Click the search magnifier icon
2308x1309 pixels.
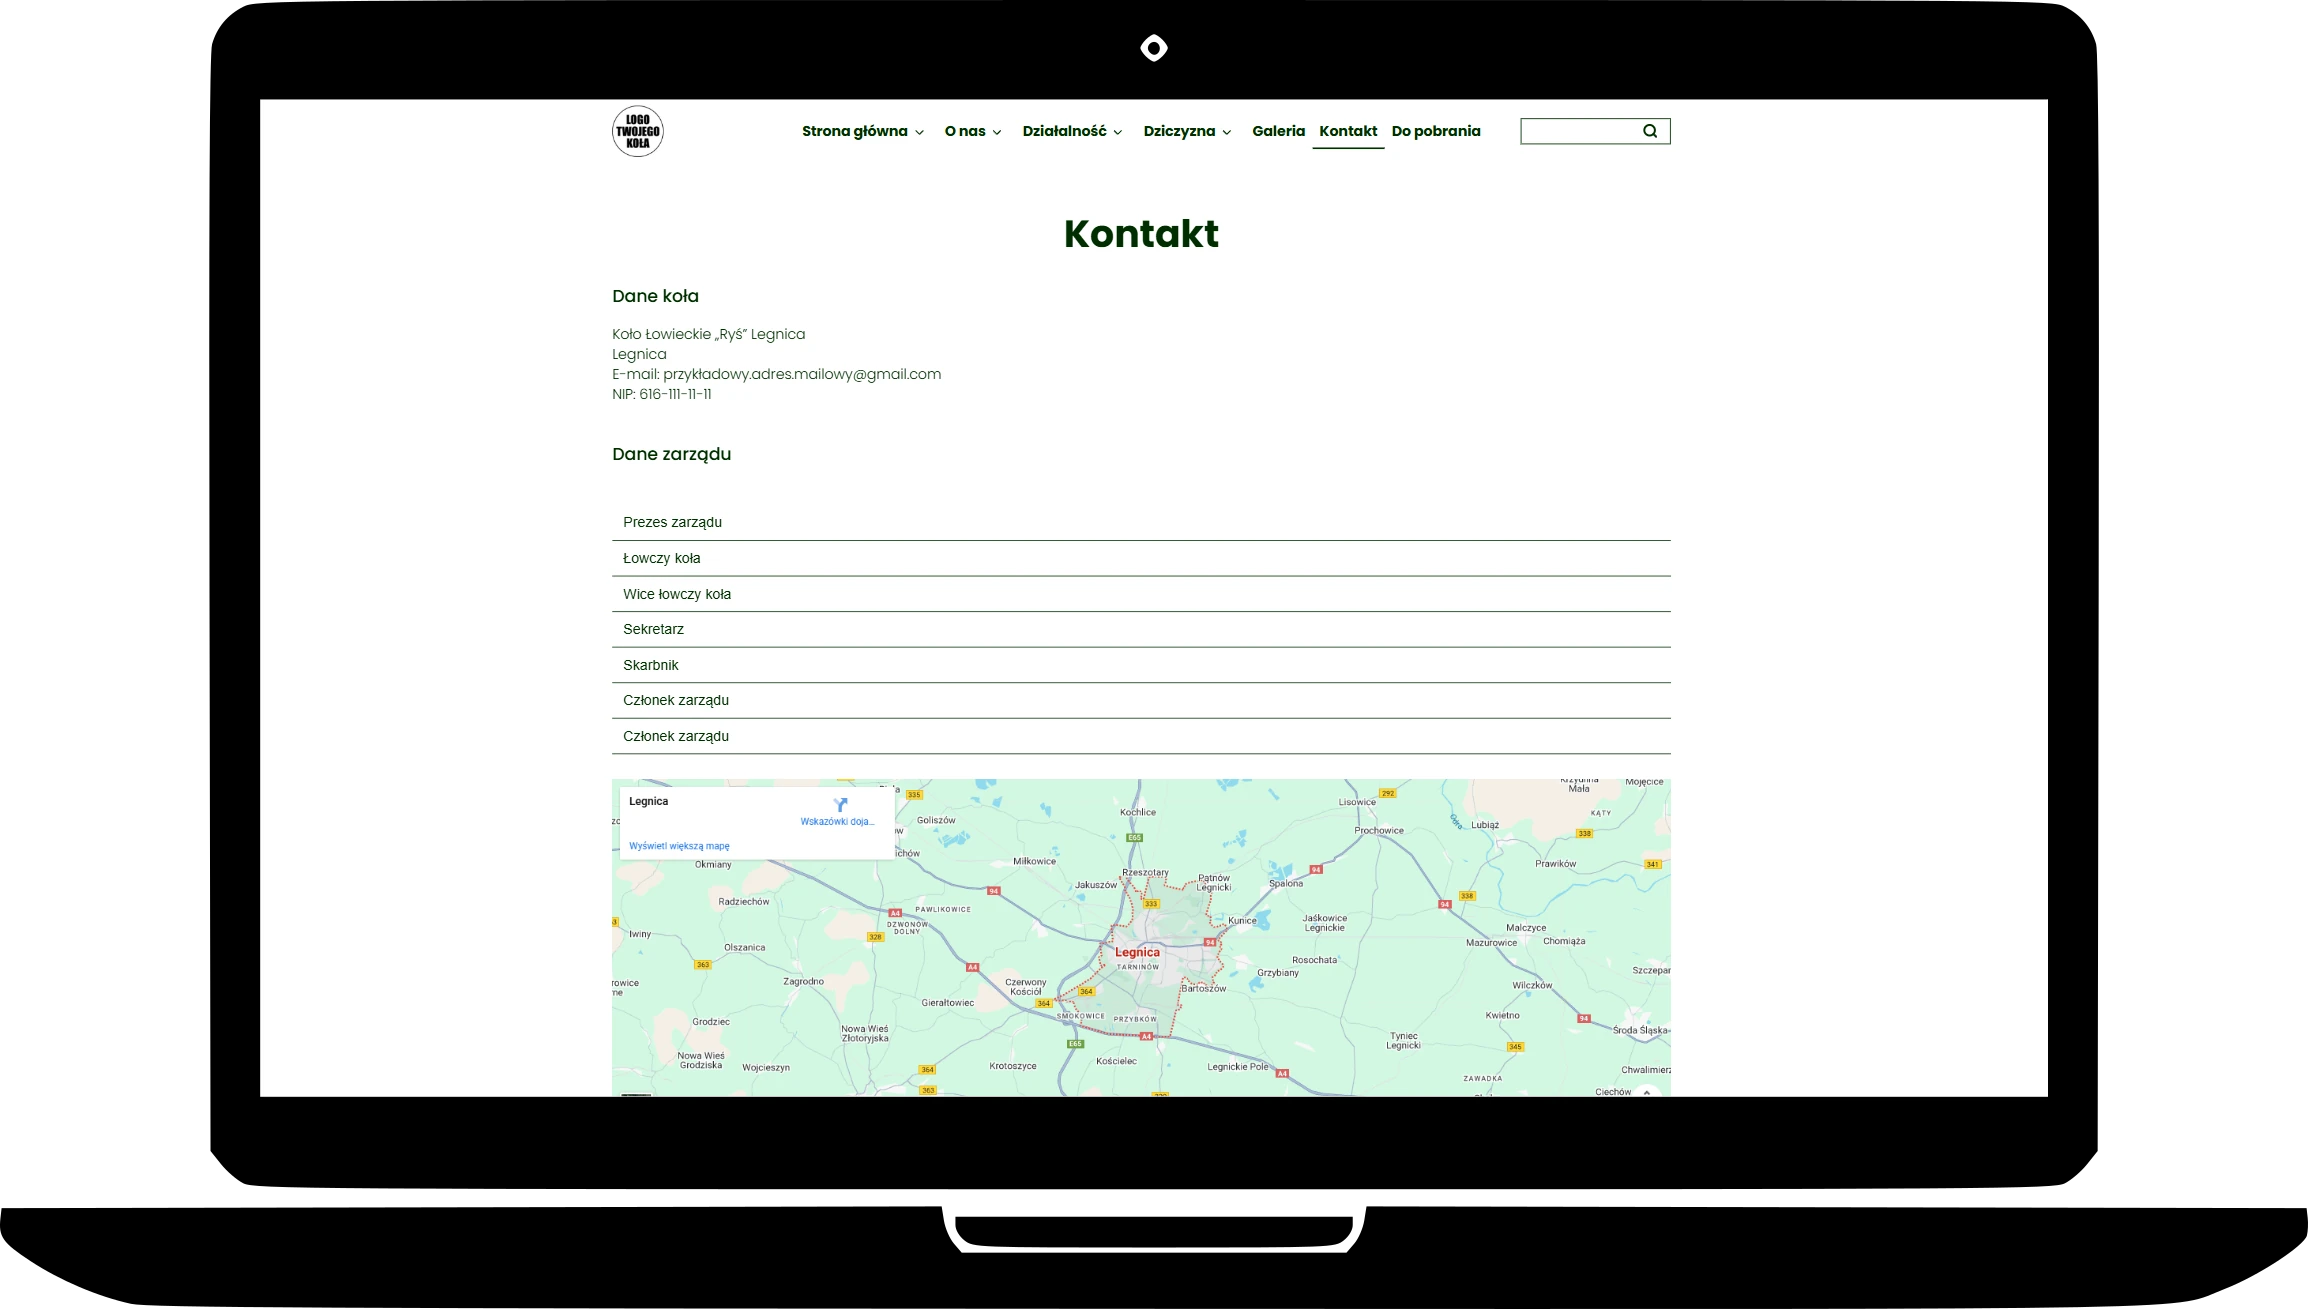coord(1650,131)
